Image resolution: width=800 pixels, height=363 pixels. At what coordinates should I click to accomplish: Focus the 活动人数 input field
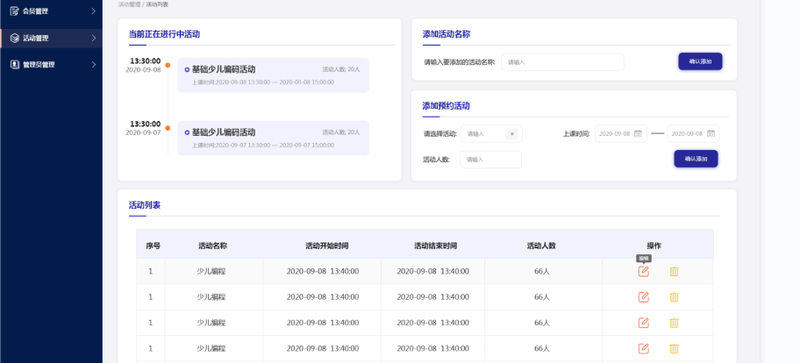(490, 159)
